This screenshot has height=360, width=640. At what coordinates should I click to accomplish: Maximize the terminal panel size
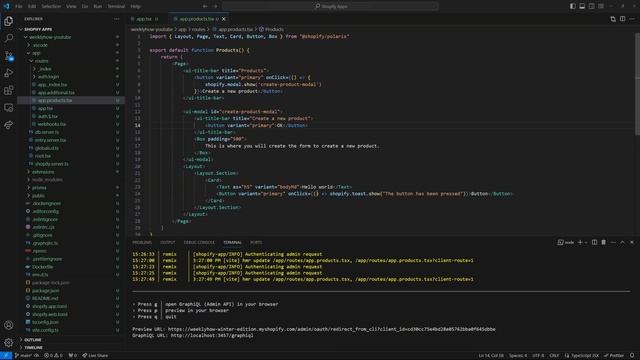coord(622,242)
